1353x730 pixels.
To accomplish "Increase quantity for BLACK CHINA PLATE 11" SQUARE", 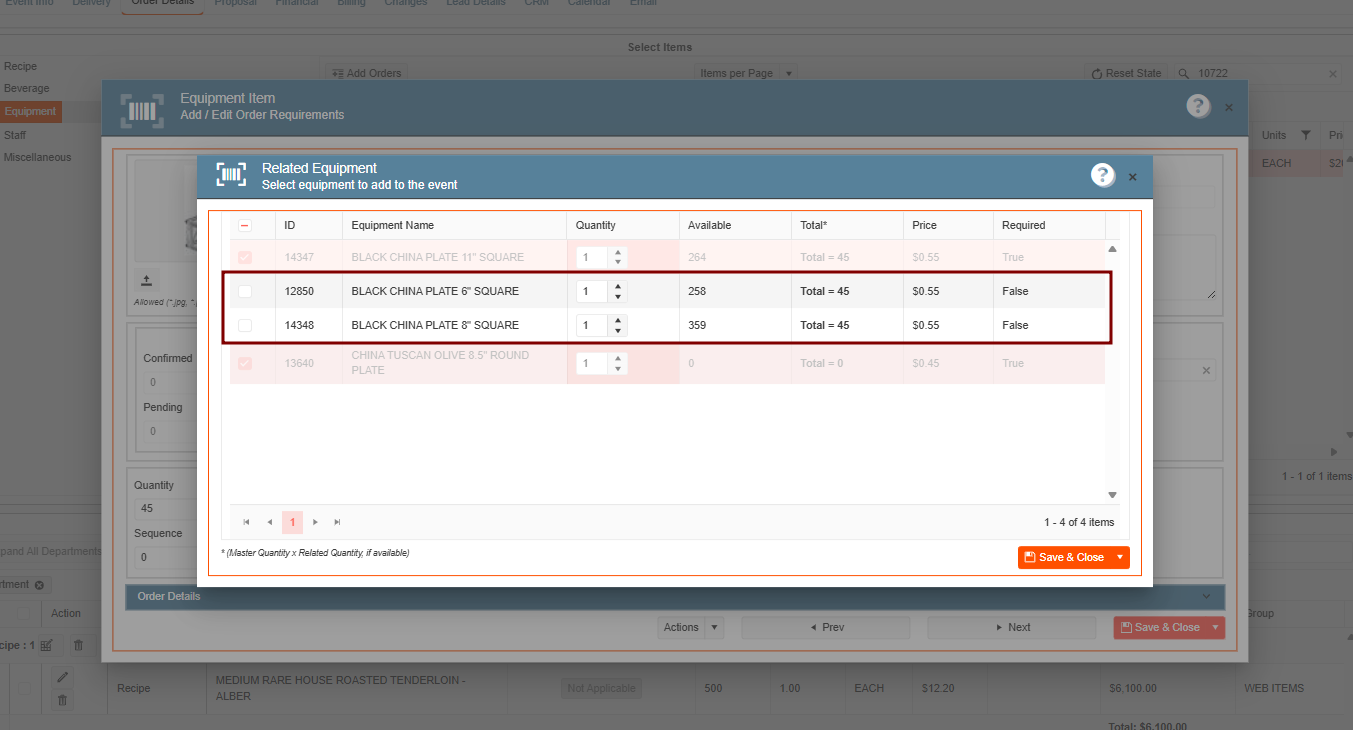I will click(618, 253).
